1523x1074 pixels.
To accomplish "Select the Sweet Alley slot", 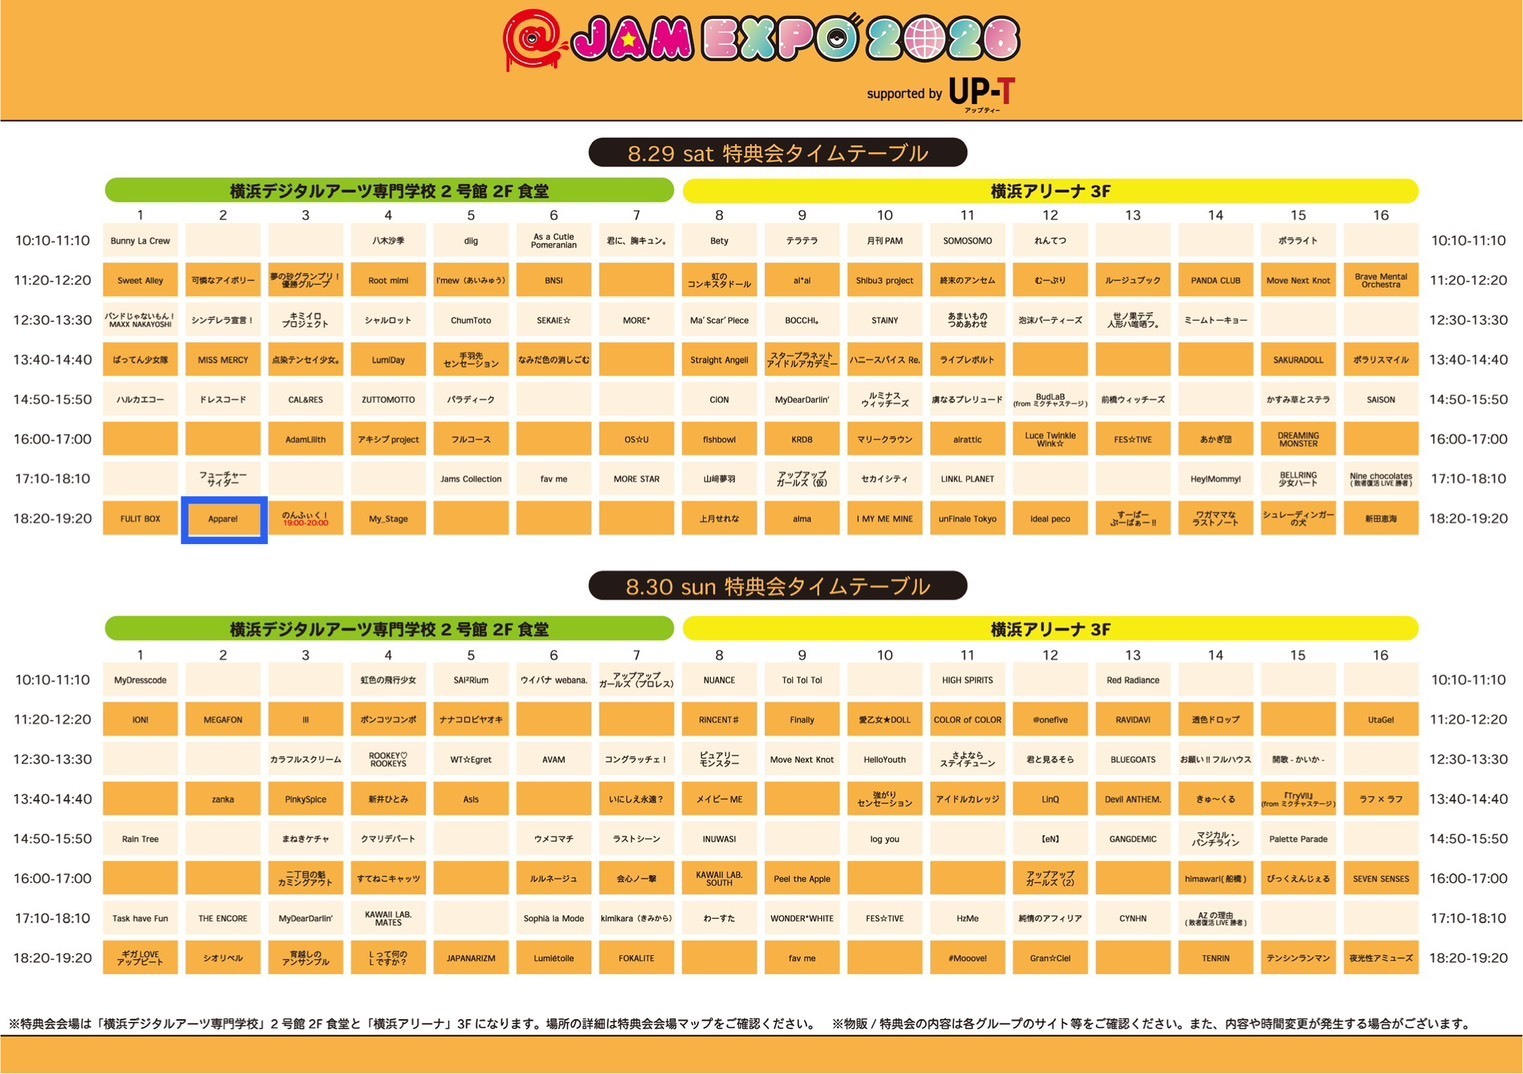I will point(140,280).
